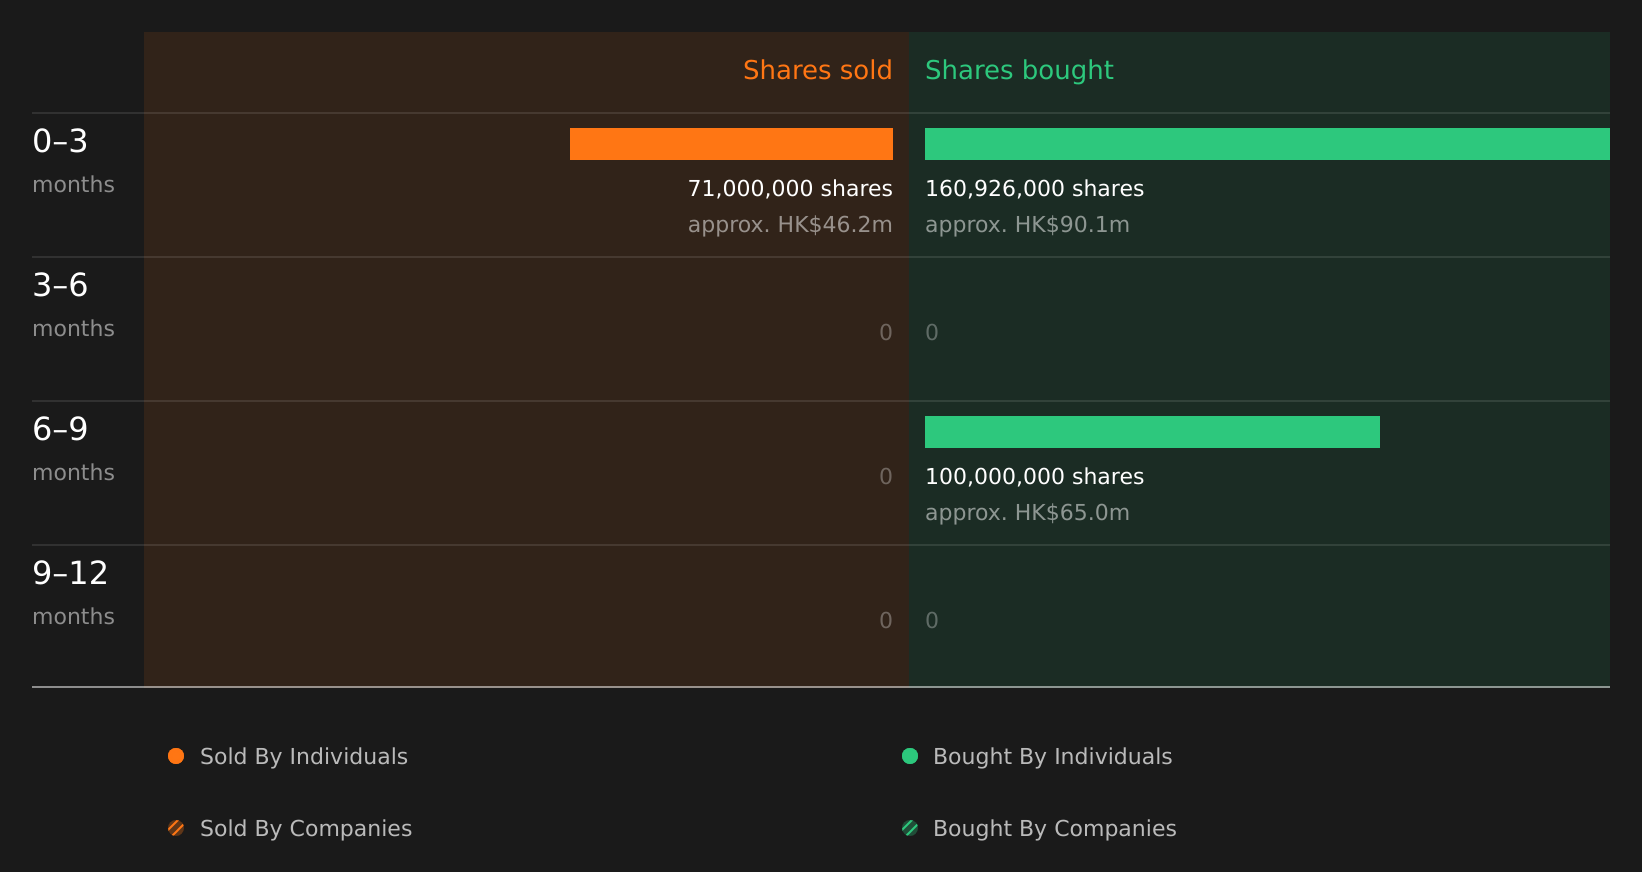Click the Shares sold column header

click(817, 70)
